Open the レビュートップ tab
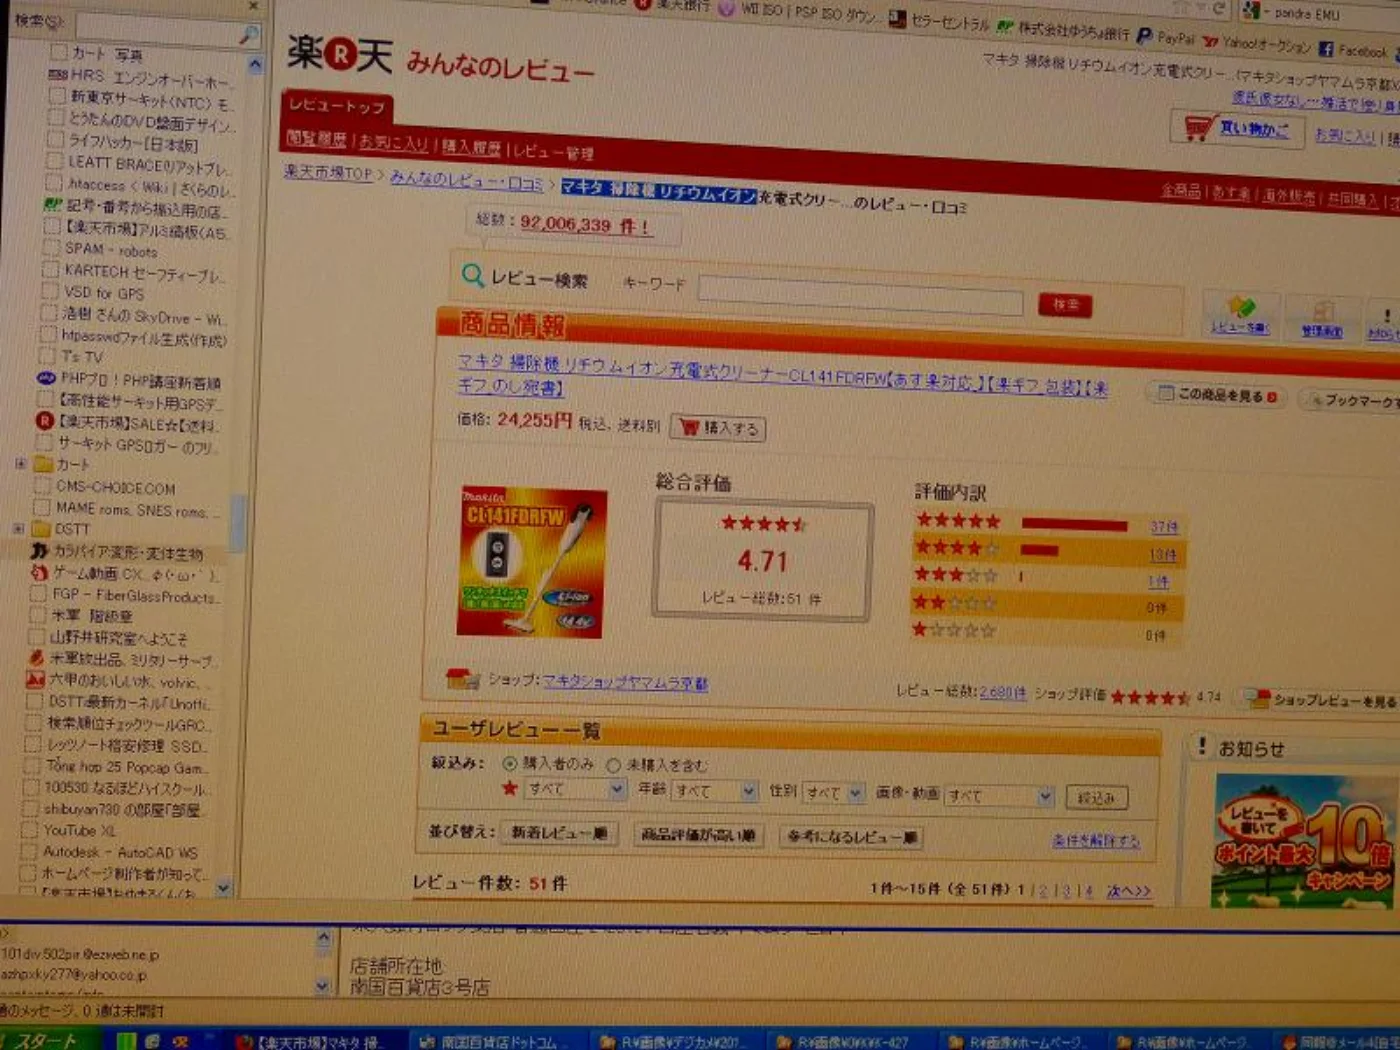 [337, 105]
